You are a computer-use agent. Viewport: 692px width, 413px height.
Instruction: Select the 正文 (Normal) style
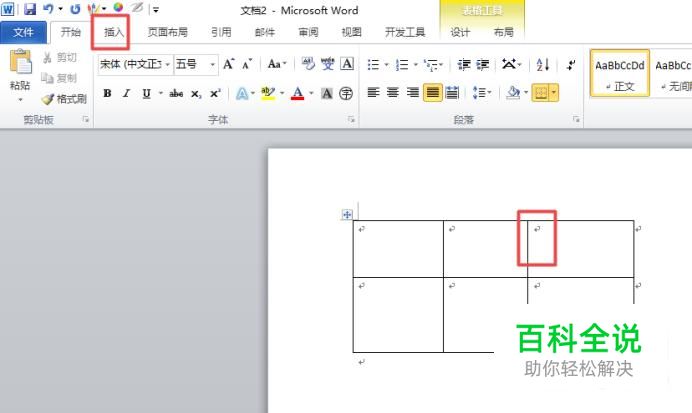(x=620, y=73)
